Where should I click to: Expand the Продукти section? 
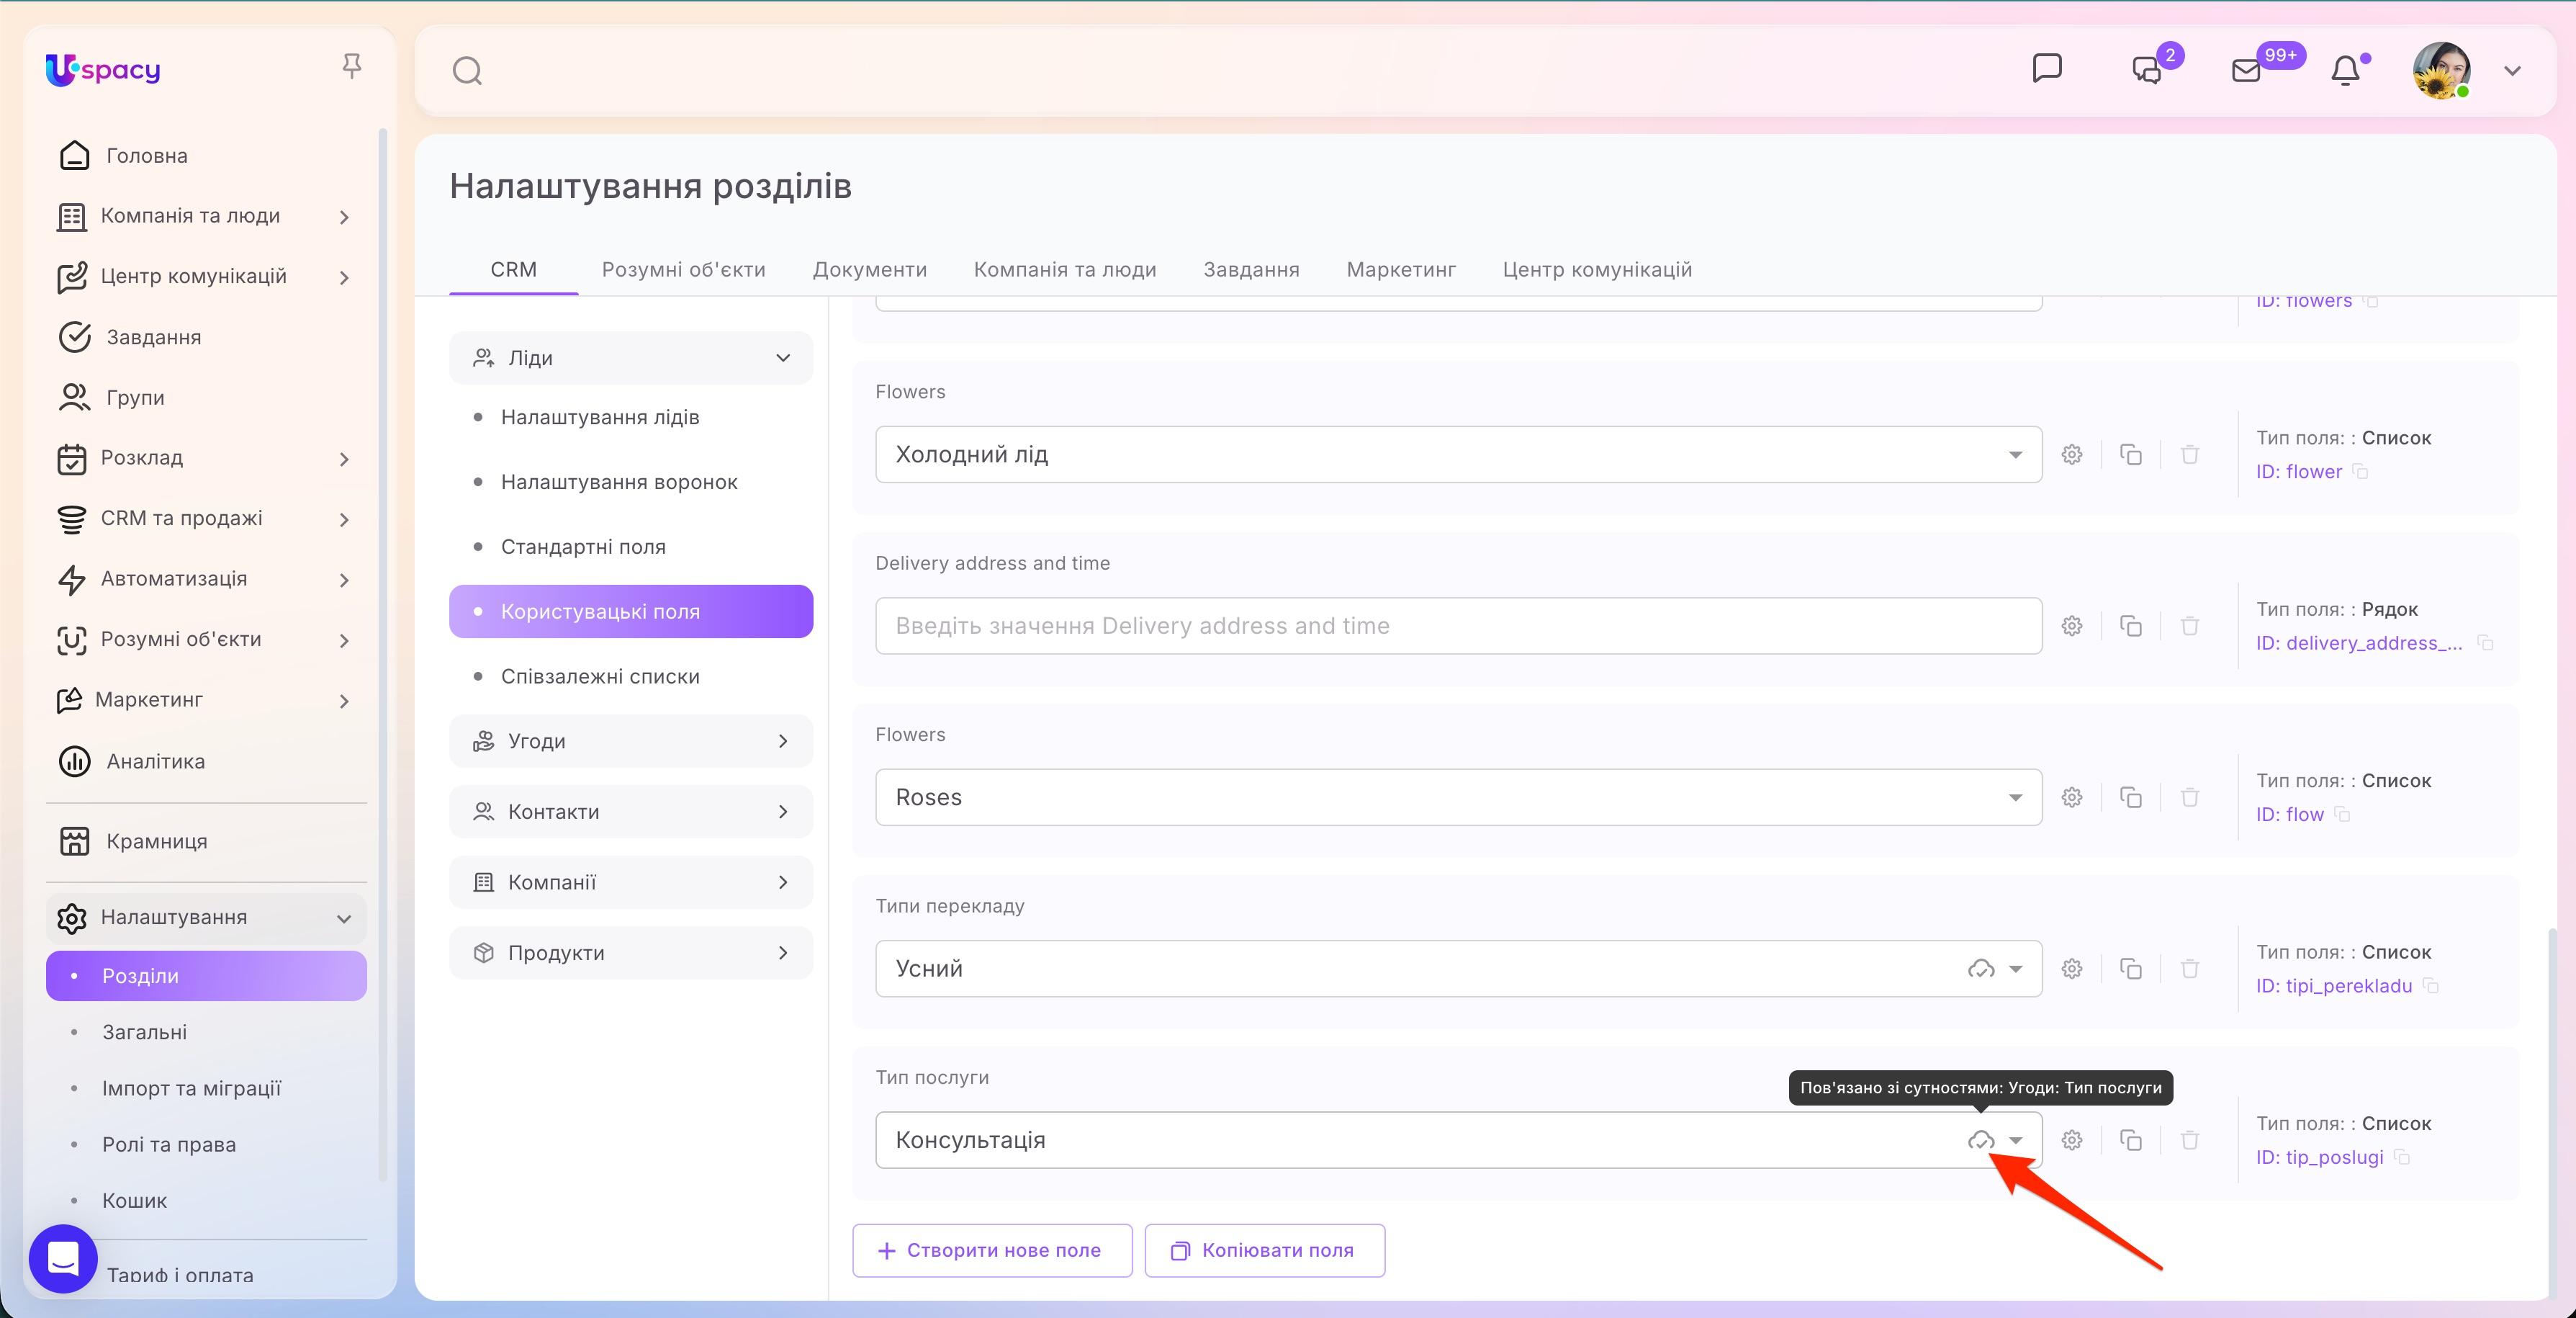[631, 953]
